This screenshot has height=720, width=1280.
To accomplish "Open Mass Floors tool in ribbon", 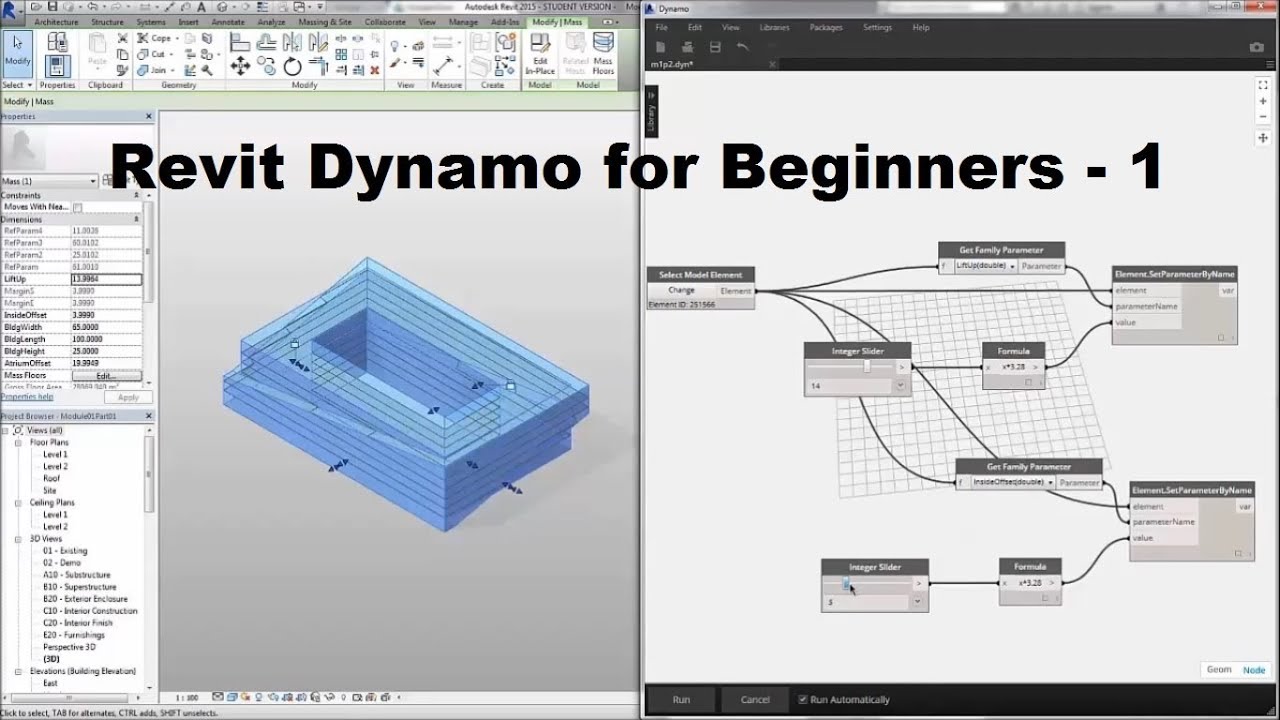I will 603,53.
